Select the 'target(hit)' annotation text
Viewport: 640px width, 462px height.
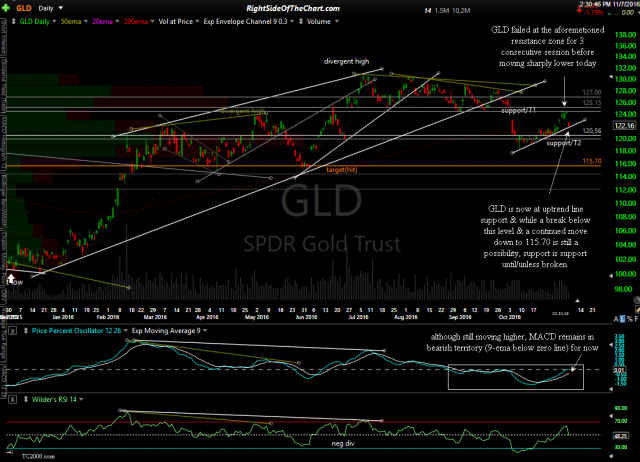(x=342, y=169)
